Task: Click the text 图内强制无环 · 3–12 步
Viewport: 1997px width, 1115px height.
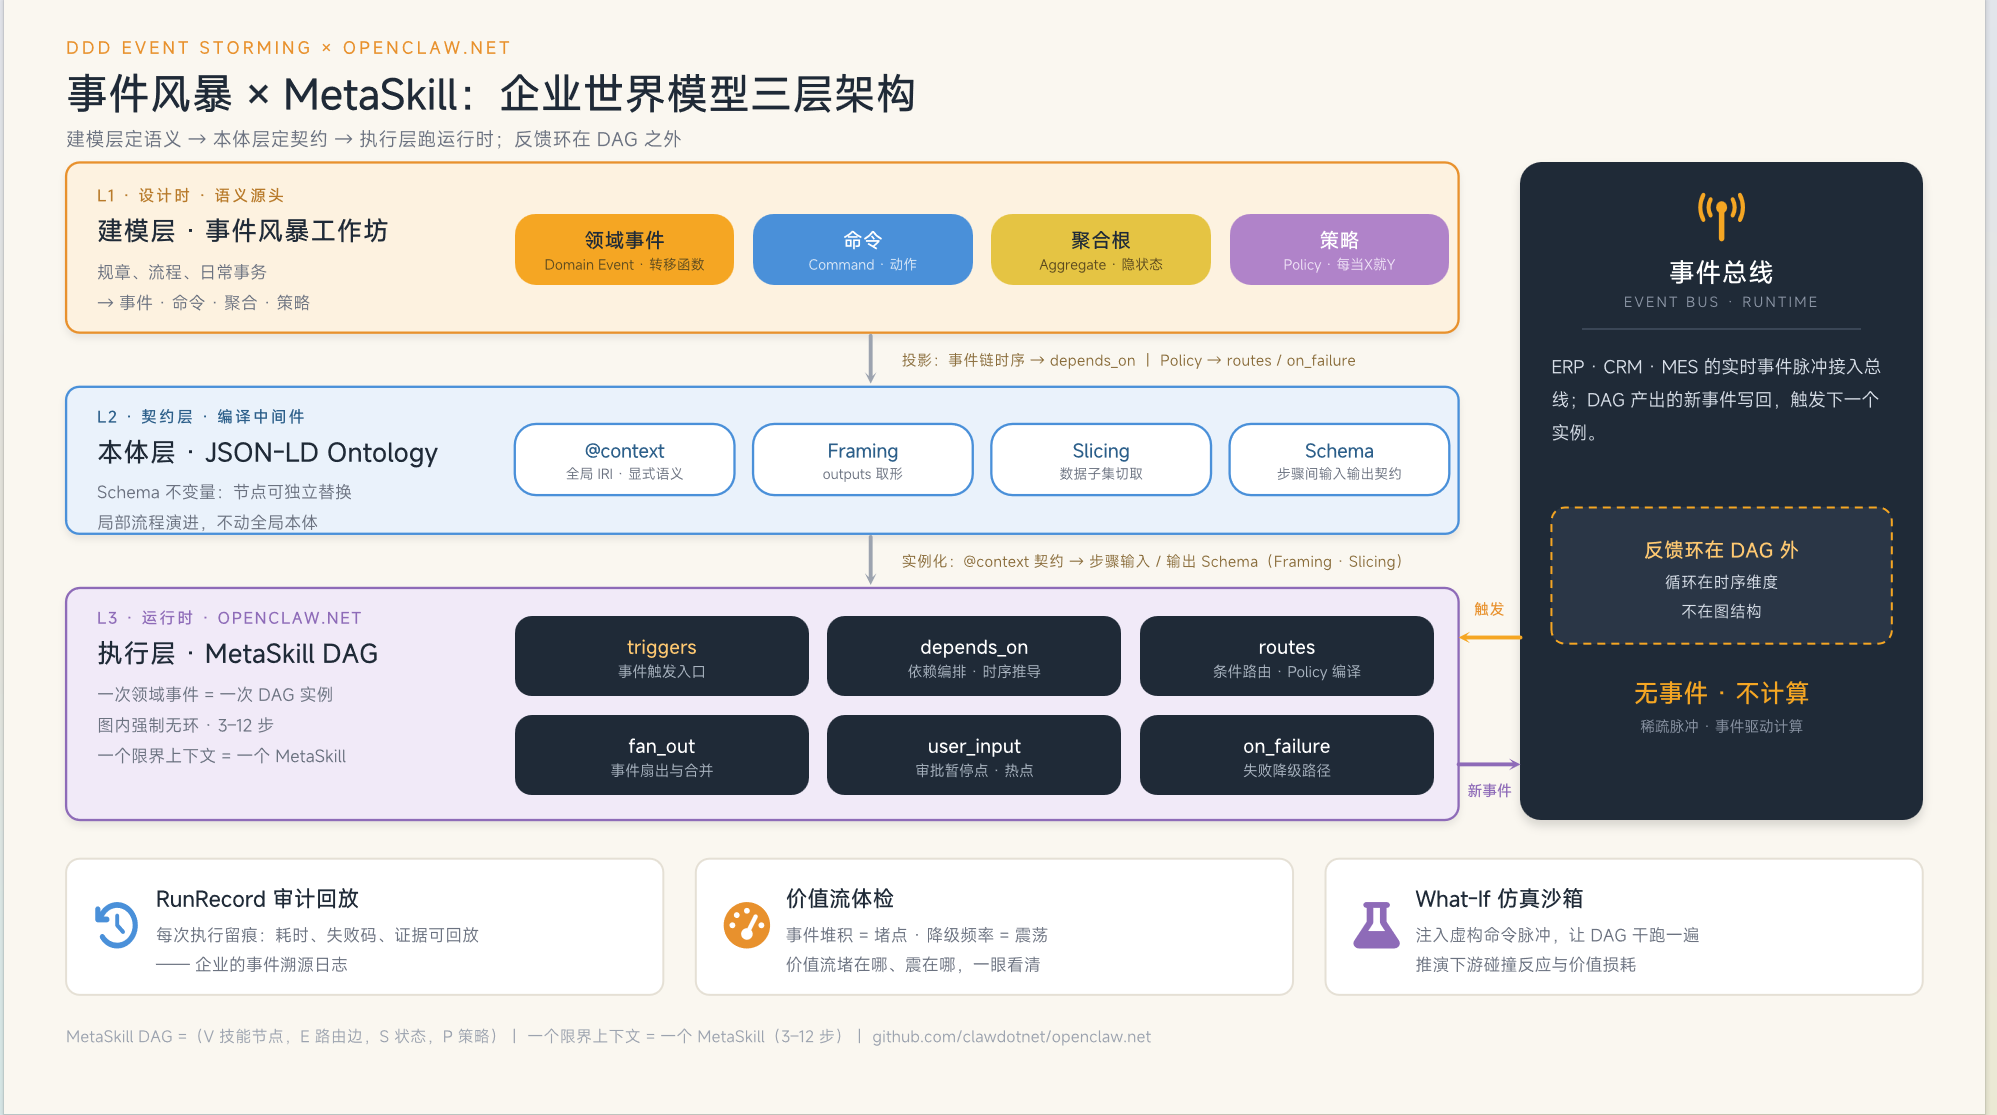Action: (185, 725)
